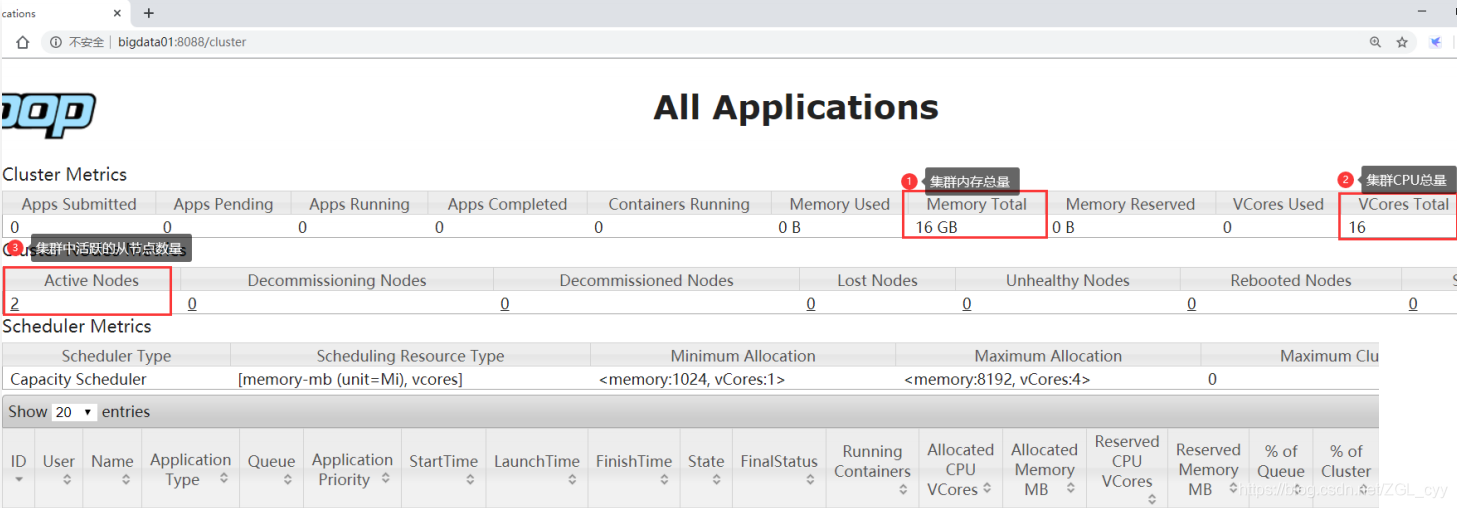Click the Apps Pending header cell
This screenshot has width=1457, height=508.
click(x=223, y=204)
